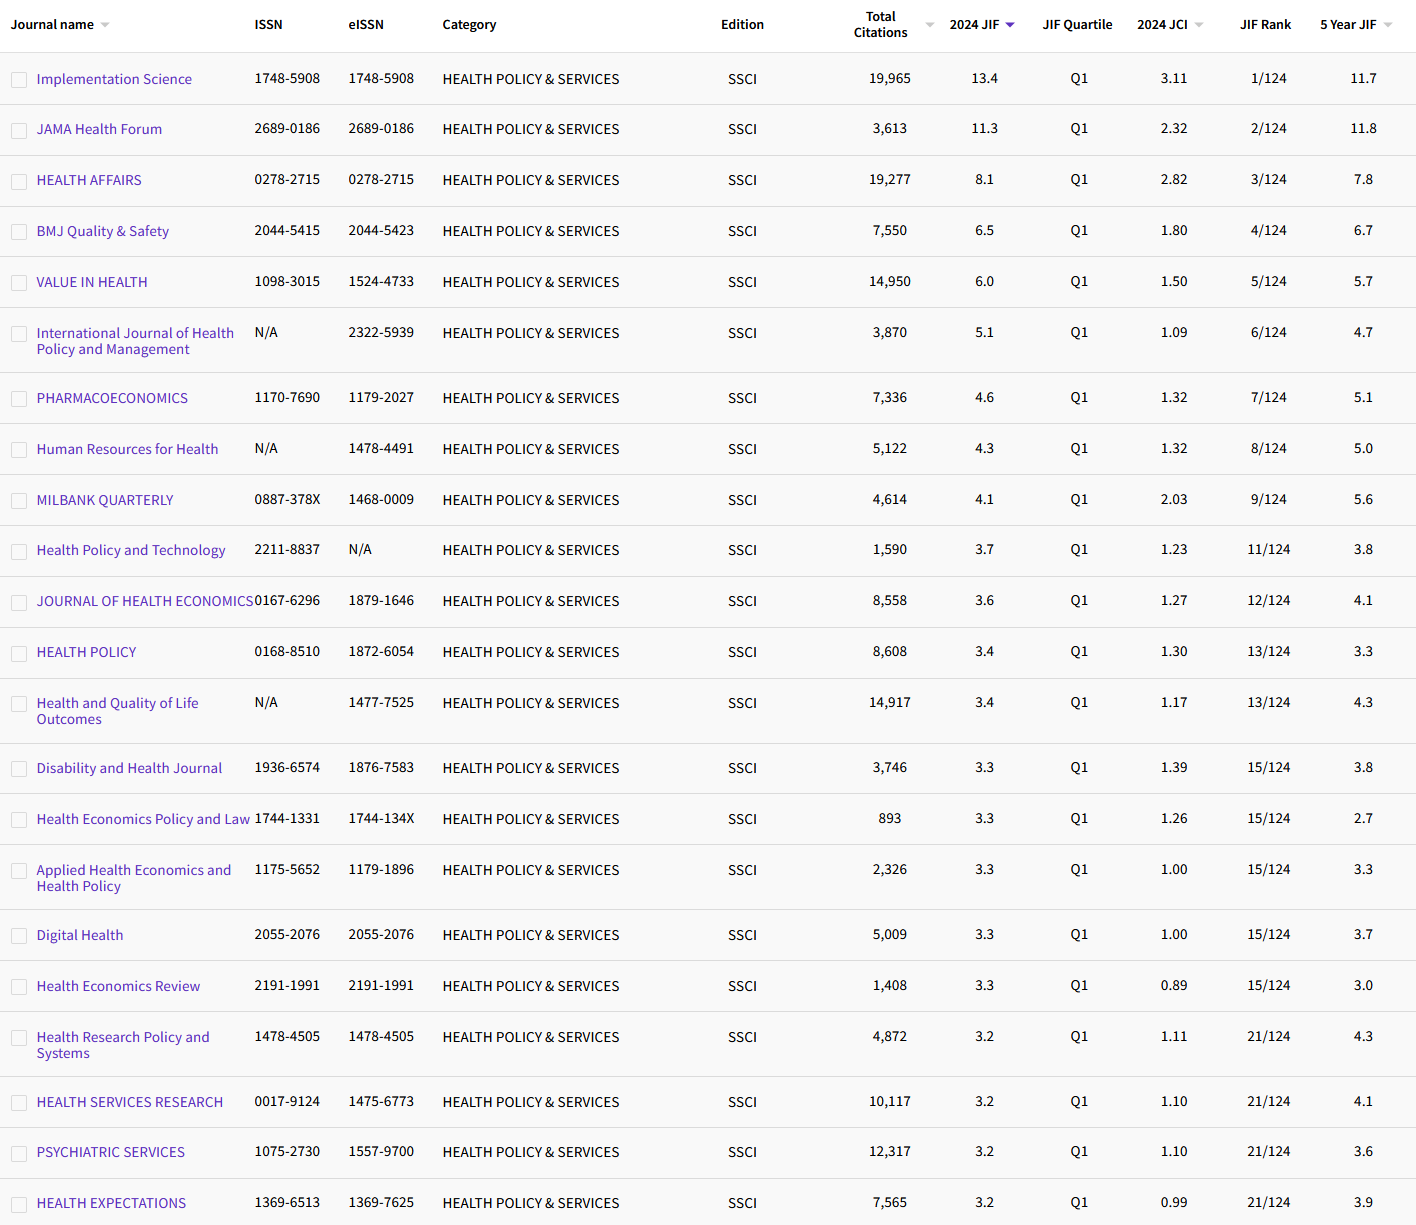Click JCI value 2.03
Screen dimensions: 1416x1225
pos(1174,499)
